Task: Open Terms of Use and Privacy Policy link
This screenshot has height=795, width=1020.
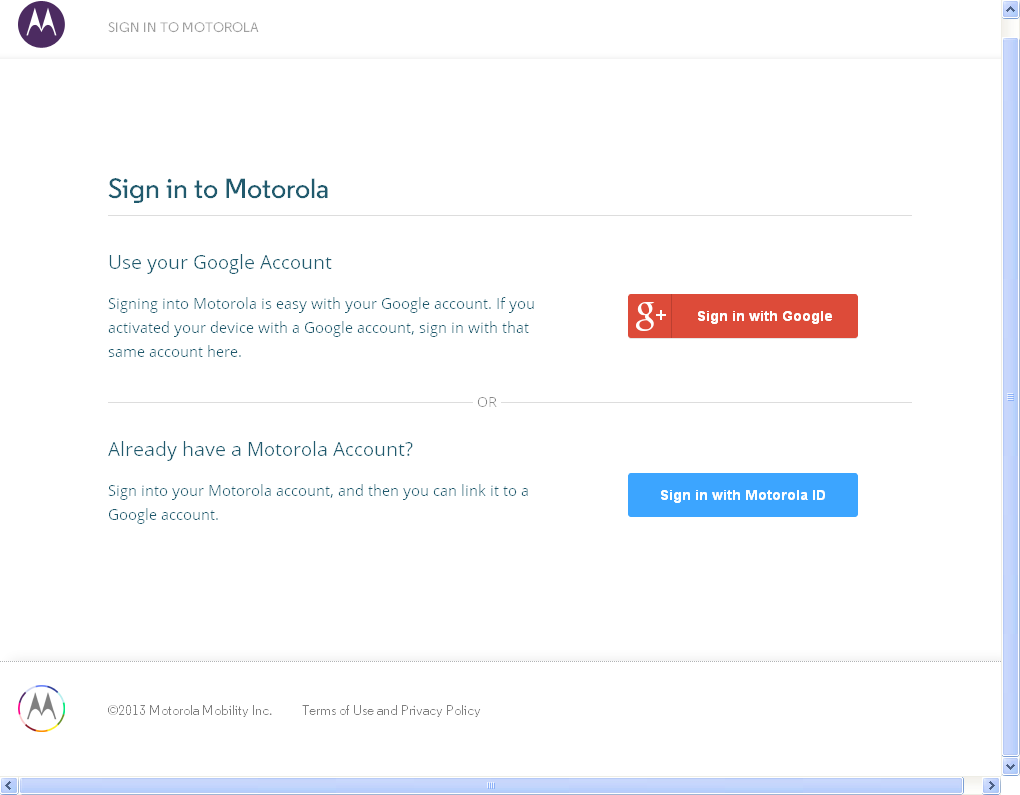Action: pos(391,710)
